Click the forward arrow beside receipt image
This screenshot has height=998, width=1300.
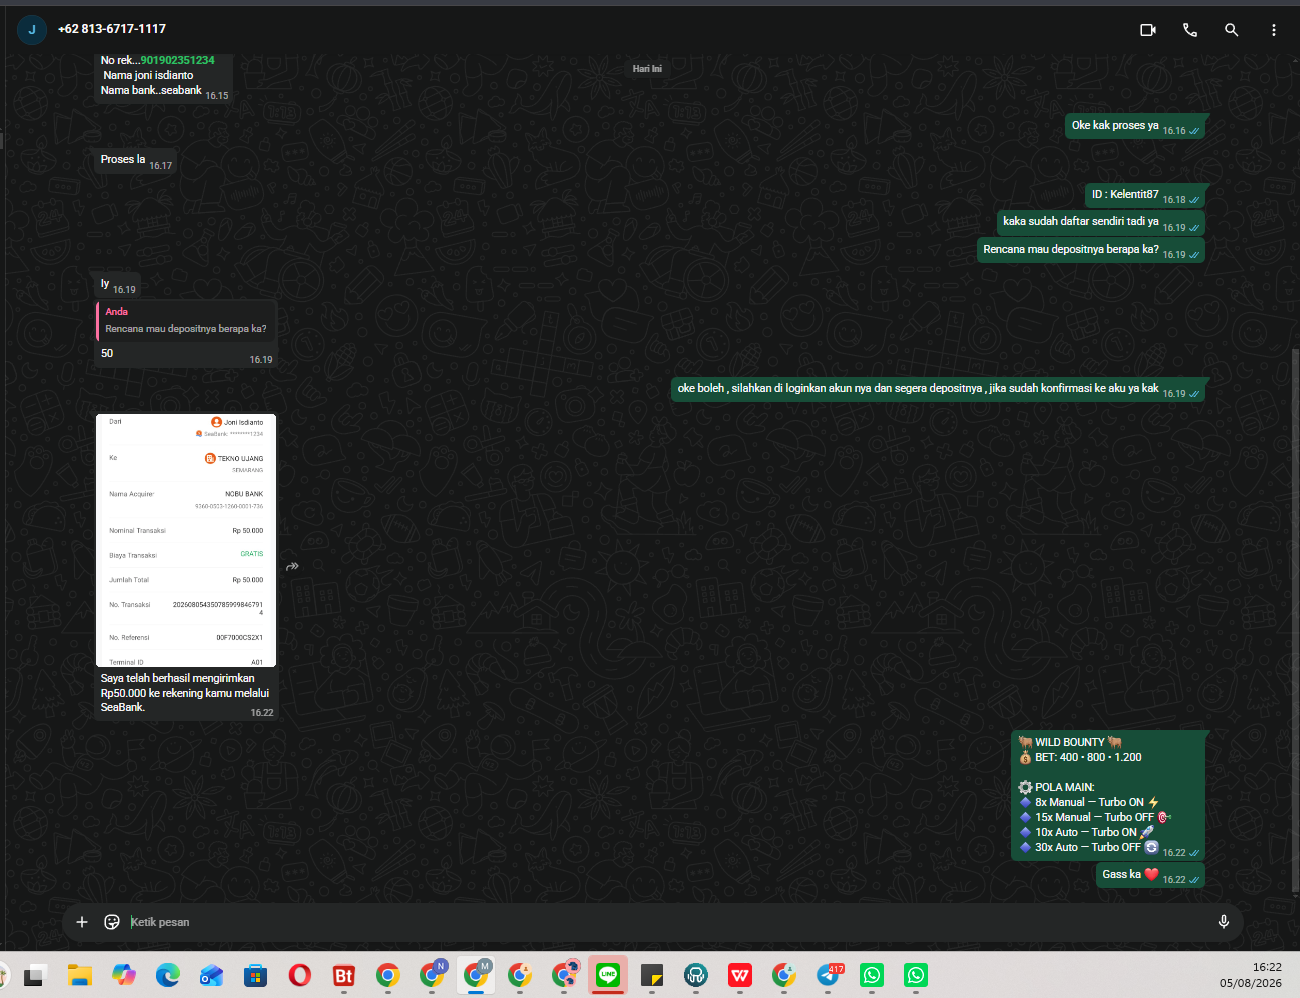click(x=292, y=566)
